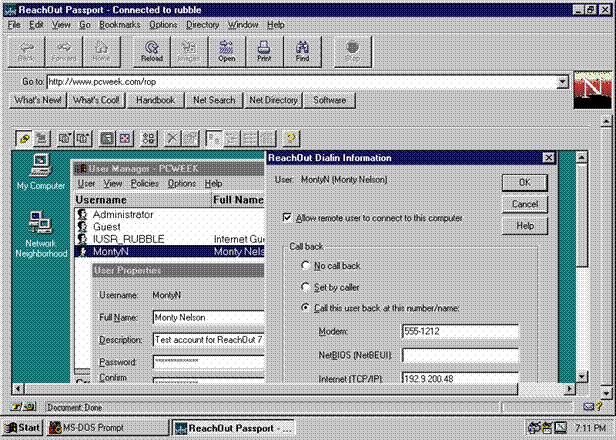Switch to MS-DOS Prompt taskbar button
Image resolution: width=616 pixels, height=440 pixels.
107,427
